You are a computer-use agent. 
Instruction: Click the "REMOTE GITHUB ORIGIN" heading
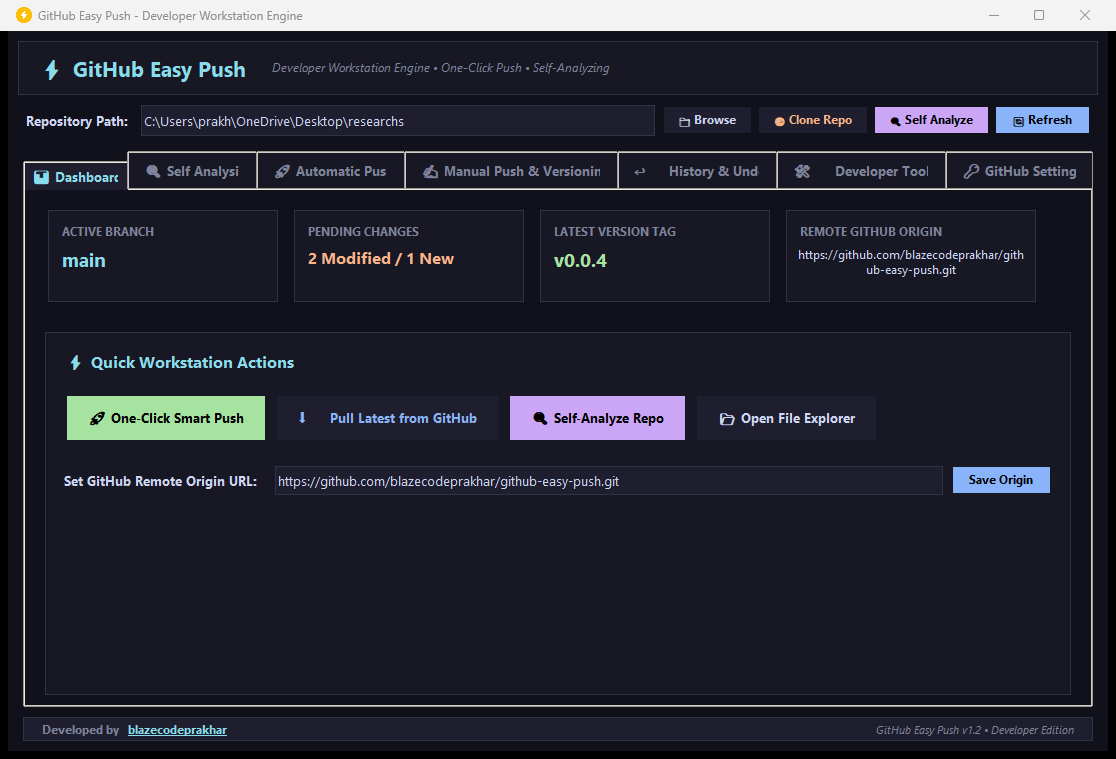click(870, 231)
